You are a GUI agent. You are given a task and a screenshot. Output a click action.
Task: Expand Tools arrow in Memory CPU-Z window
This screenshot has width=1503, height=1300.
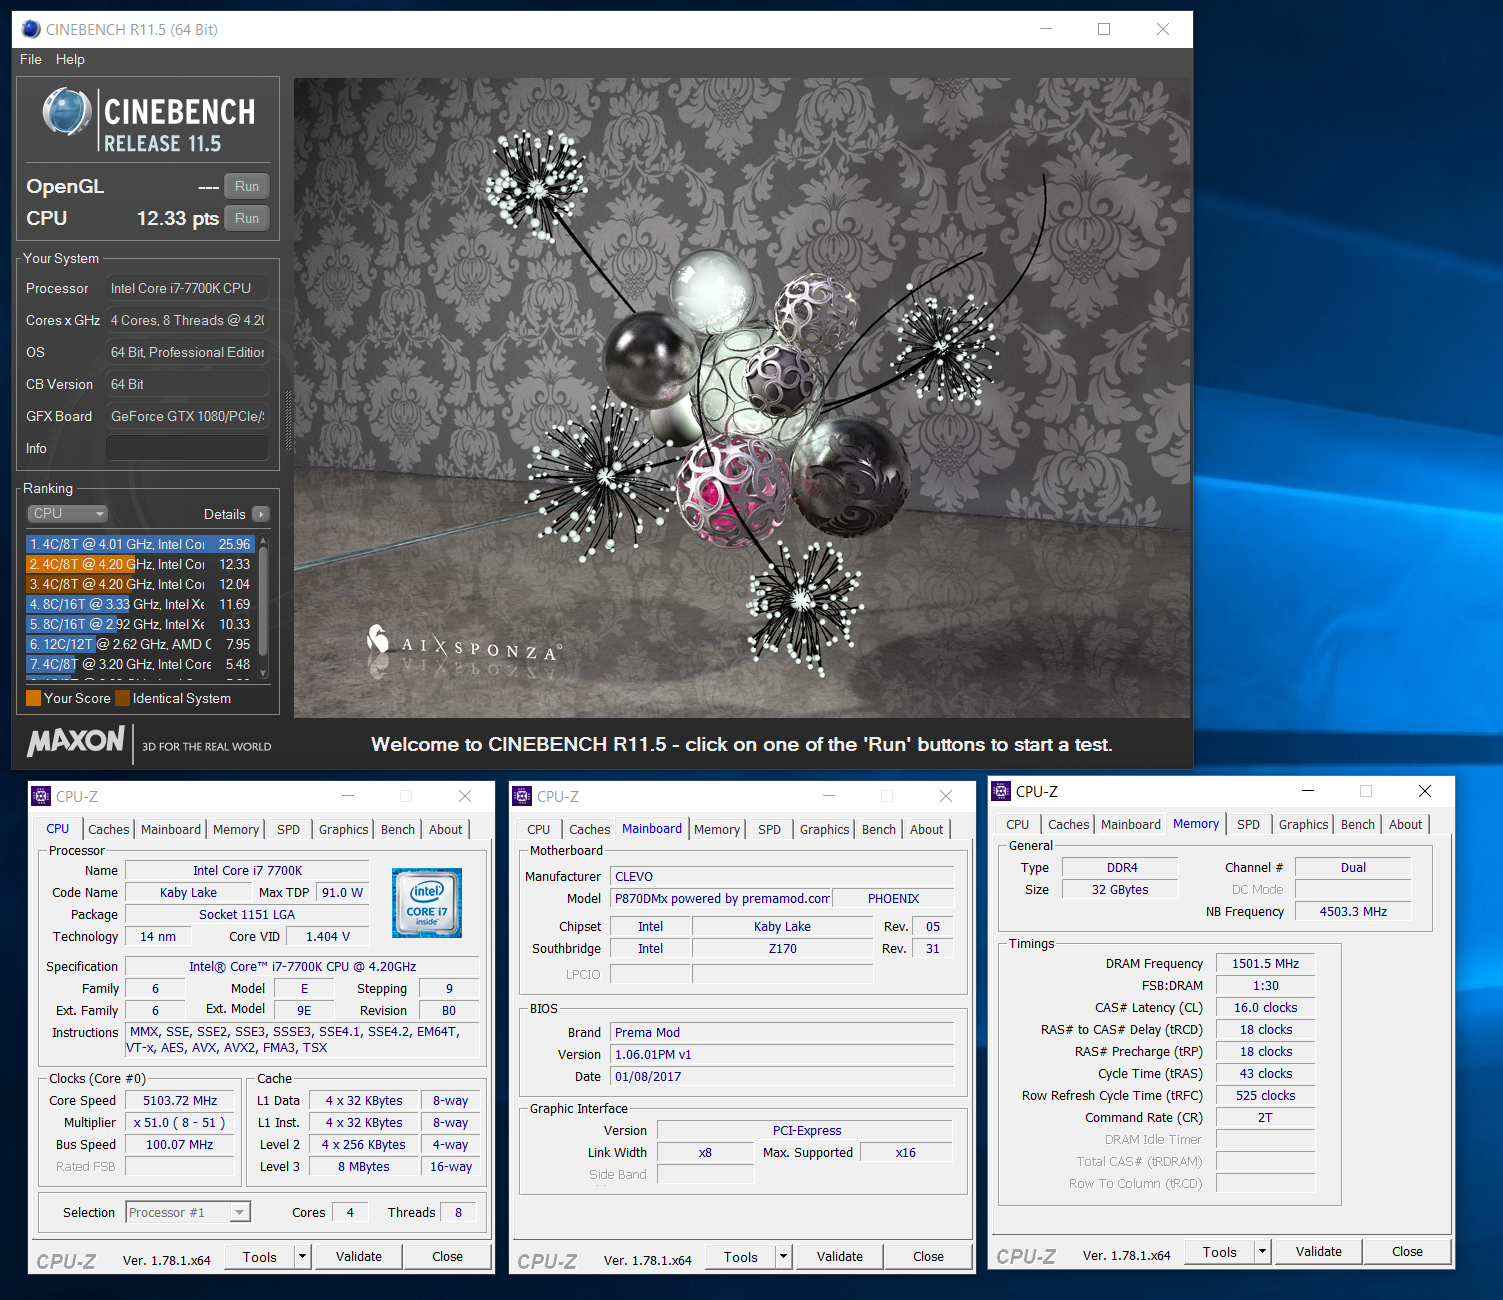1262,1252
